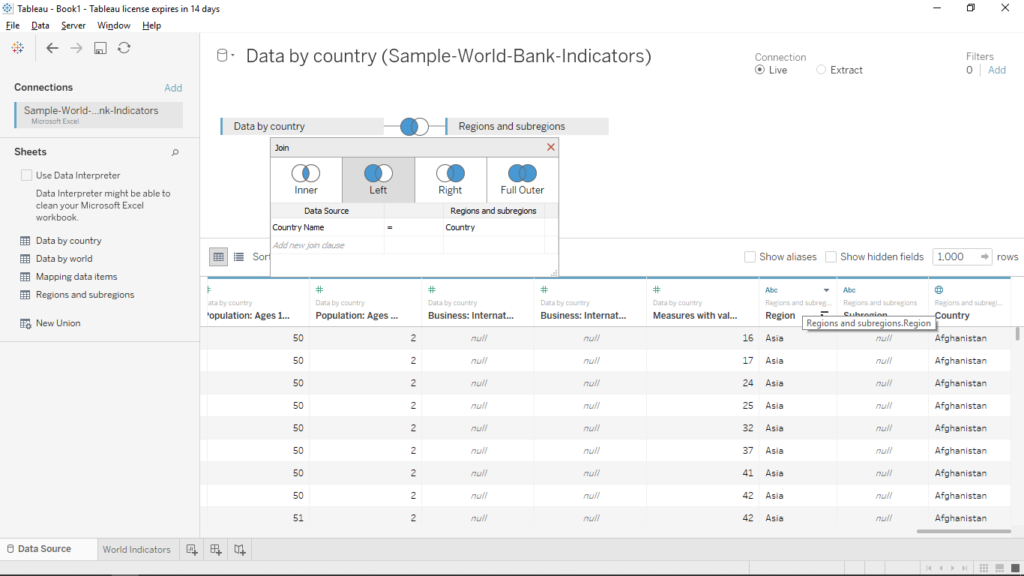Image resolution: width=1024 pixels, height=576 pixels.
Task: Click the Tableau start page logo icon
Action: (18, 48)
